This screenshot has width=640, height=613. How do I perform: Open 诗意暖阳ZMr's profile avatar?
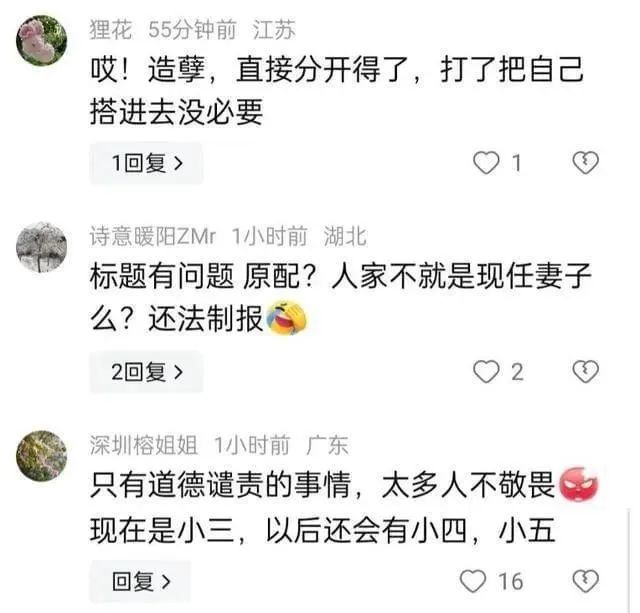coord(41,247)
